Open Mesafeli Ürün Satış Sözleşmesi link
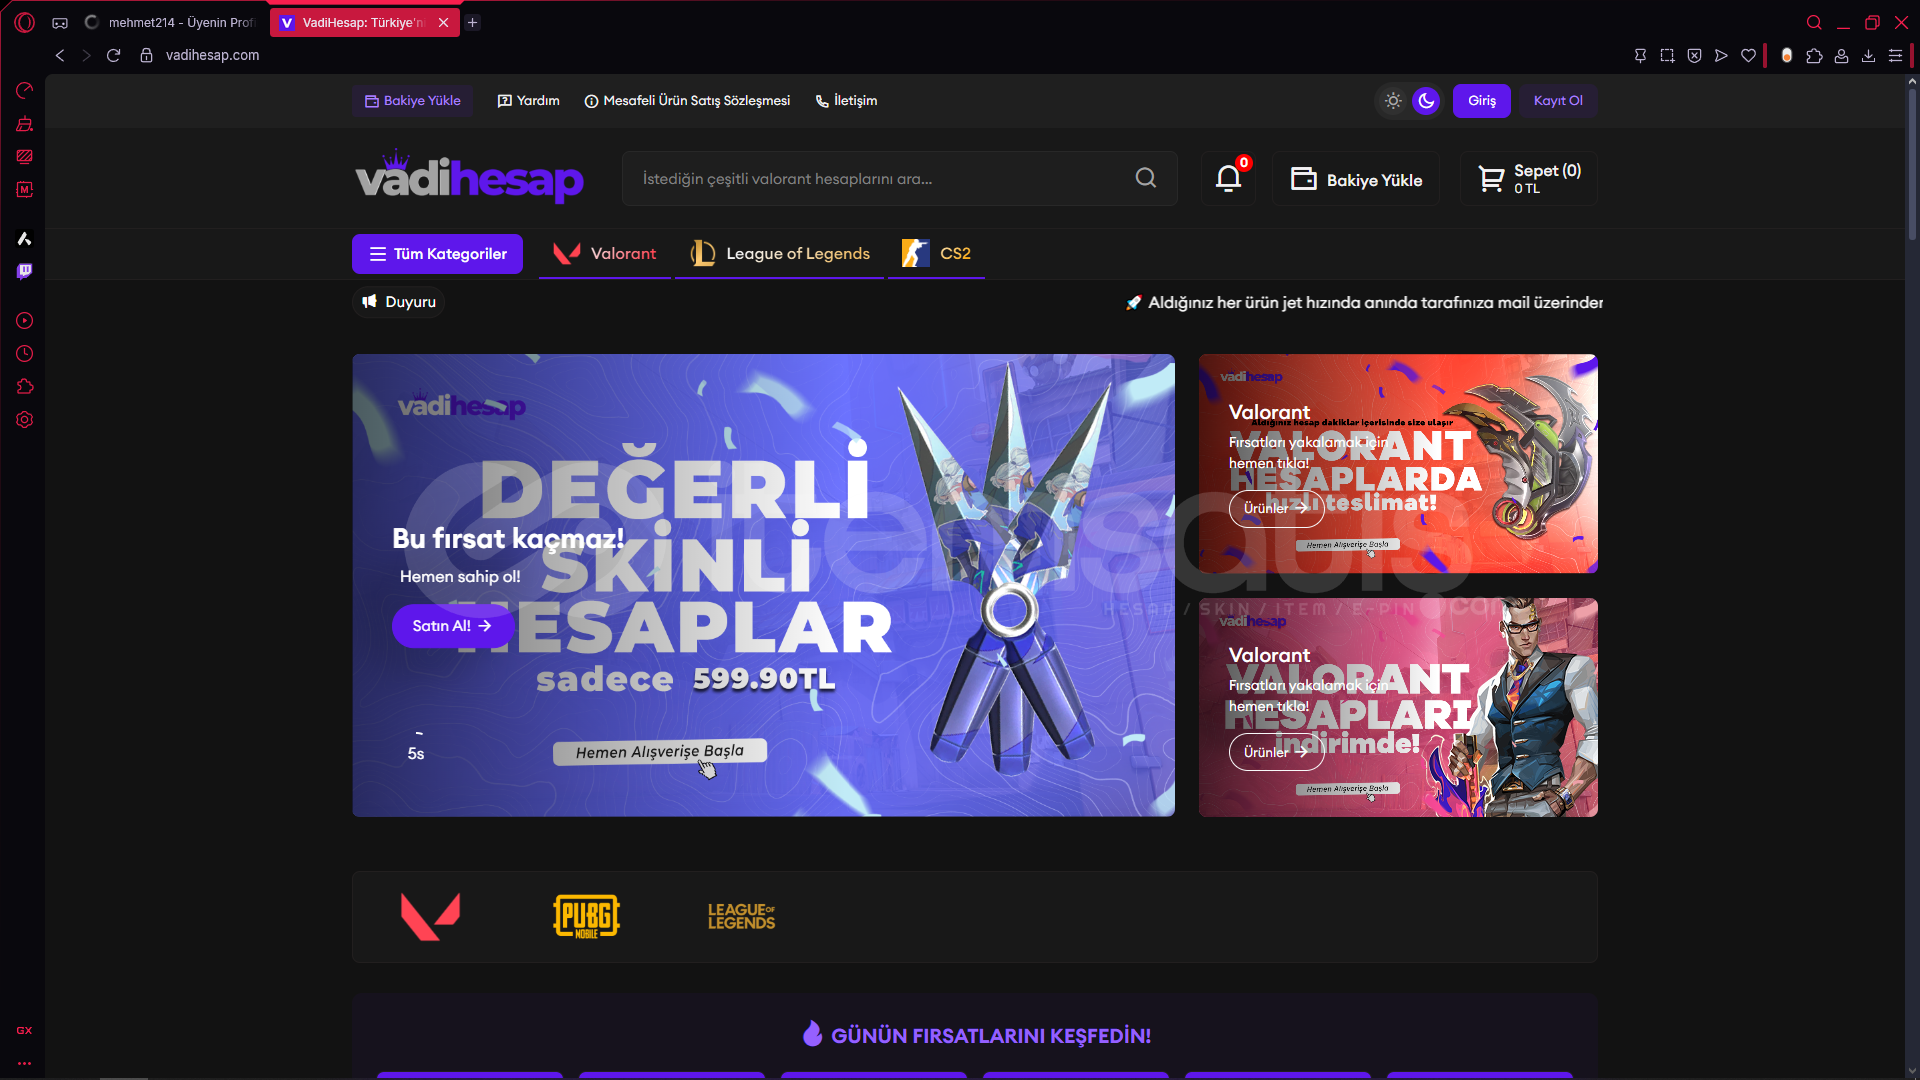1920x1080 pixels. [687, 101]
